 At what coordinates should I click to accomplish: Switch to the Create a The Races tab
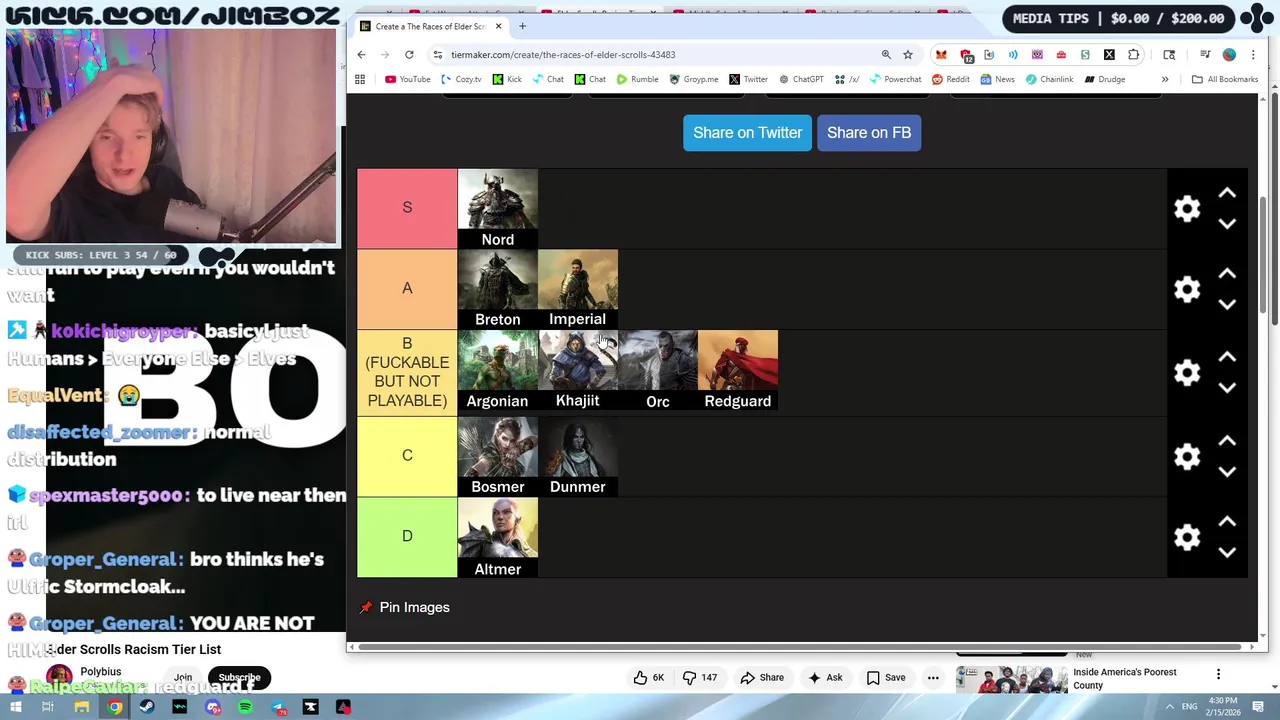coord(430,26)
